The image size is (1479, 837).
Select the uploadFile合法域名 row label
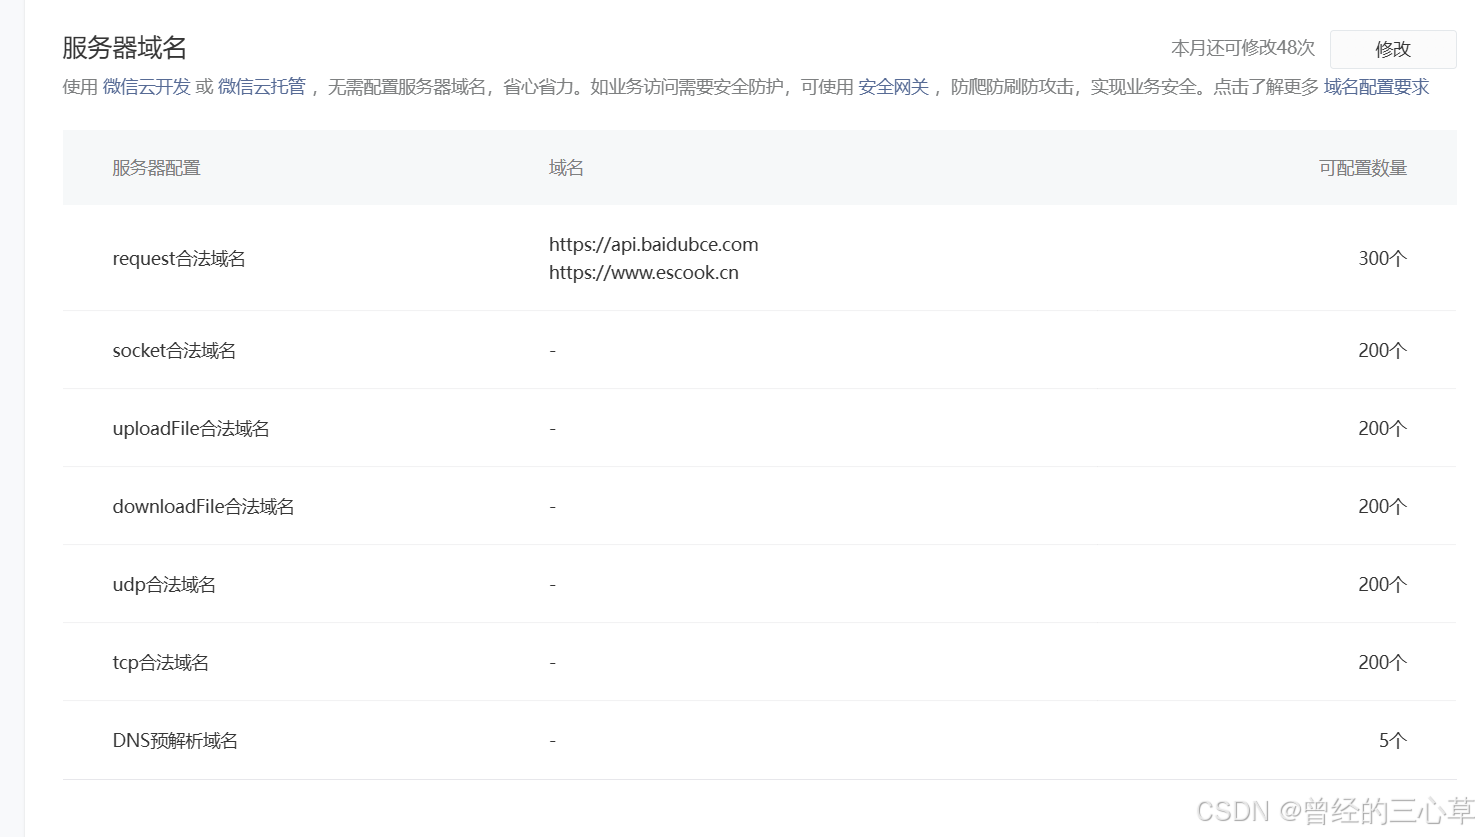[191, 429]
